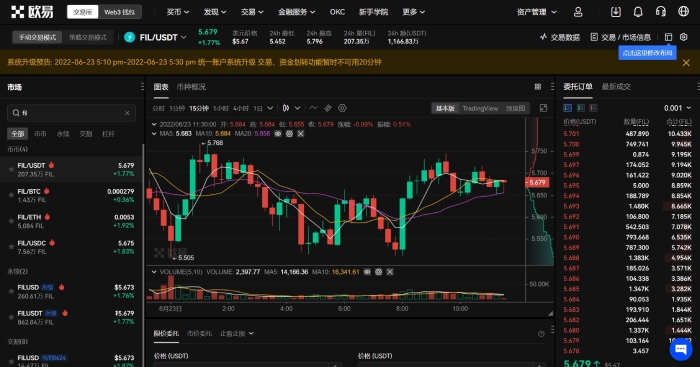Open VOLUME indicator settings gear

tap(379, 271)
